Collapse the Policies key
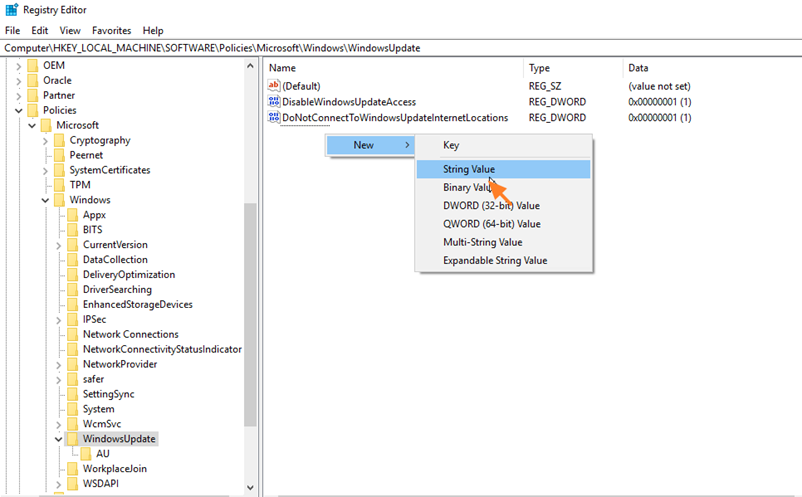Image resolution: width=802 pixels, height=497 pixels. [x=18, y=110]
